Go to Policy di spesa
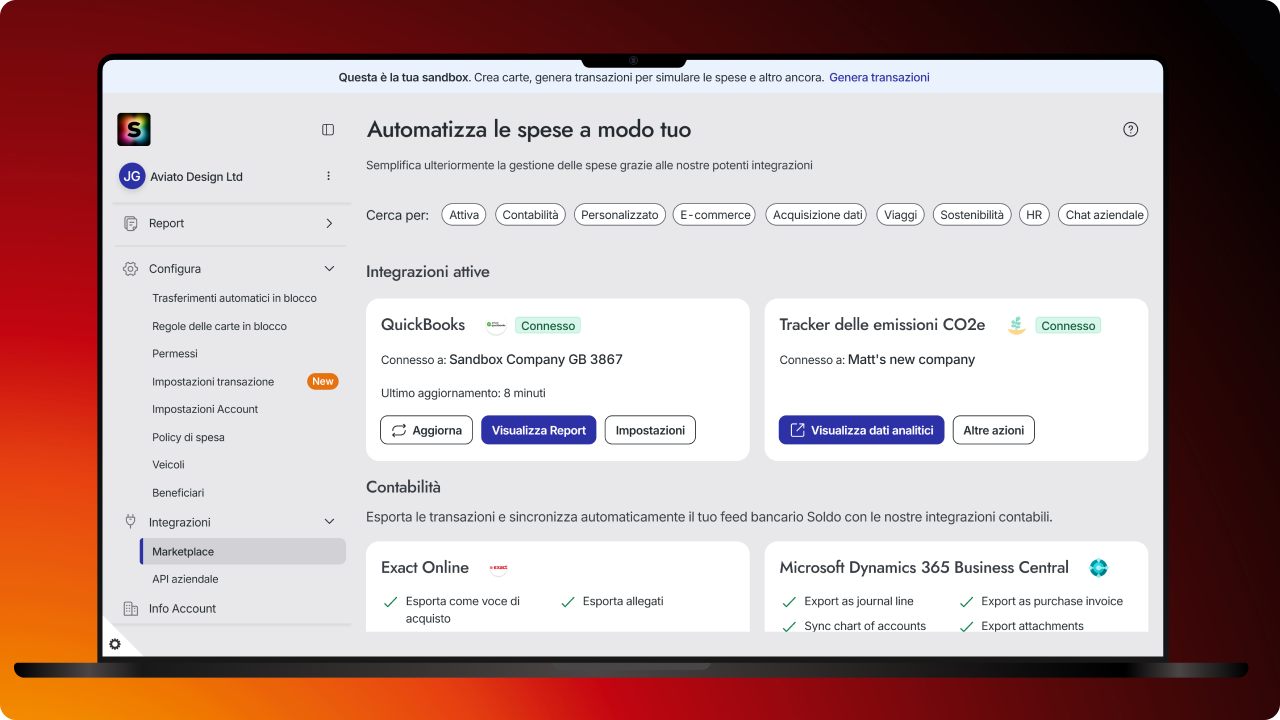1280x720 pixels. (188, 437)
